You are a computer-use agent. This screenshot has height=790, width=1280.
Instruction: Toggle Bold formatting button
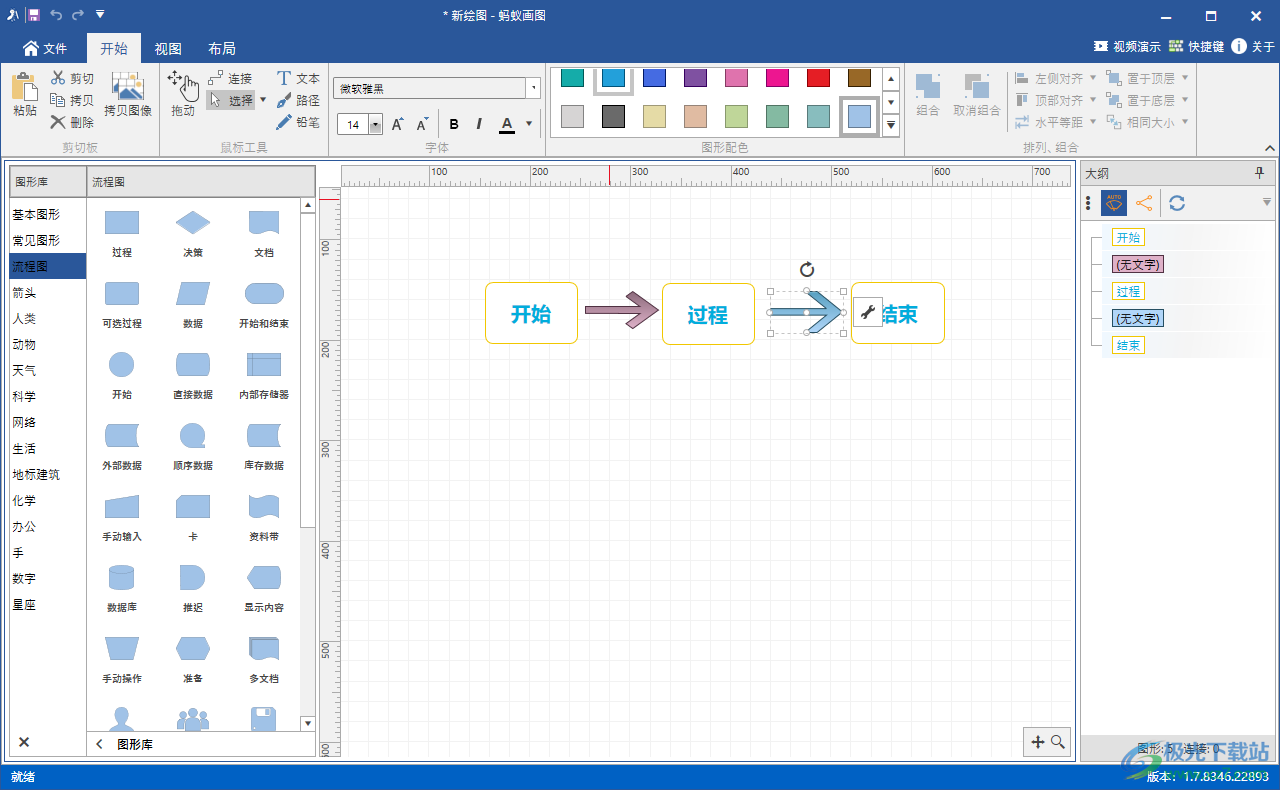(x=454, y=124)
